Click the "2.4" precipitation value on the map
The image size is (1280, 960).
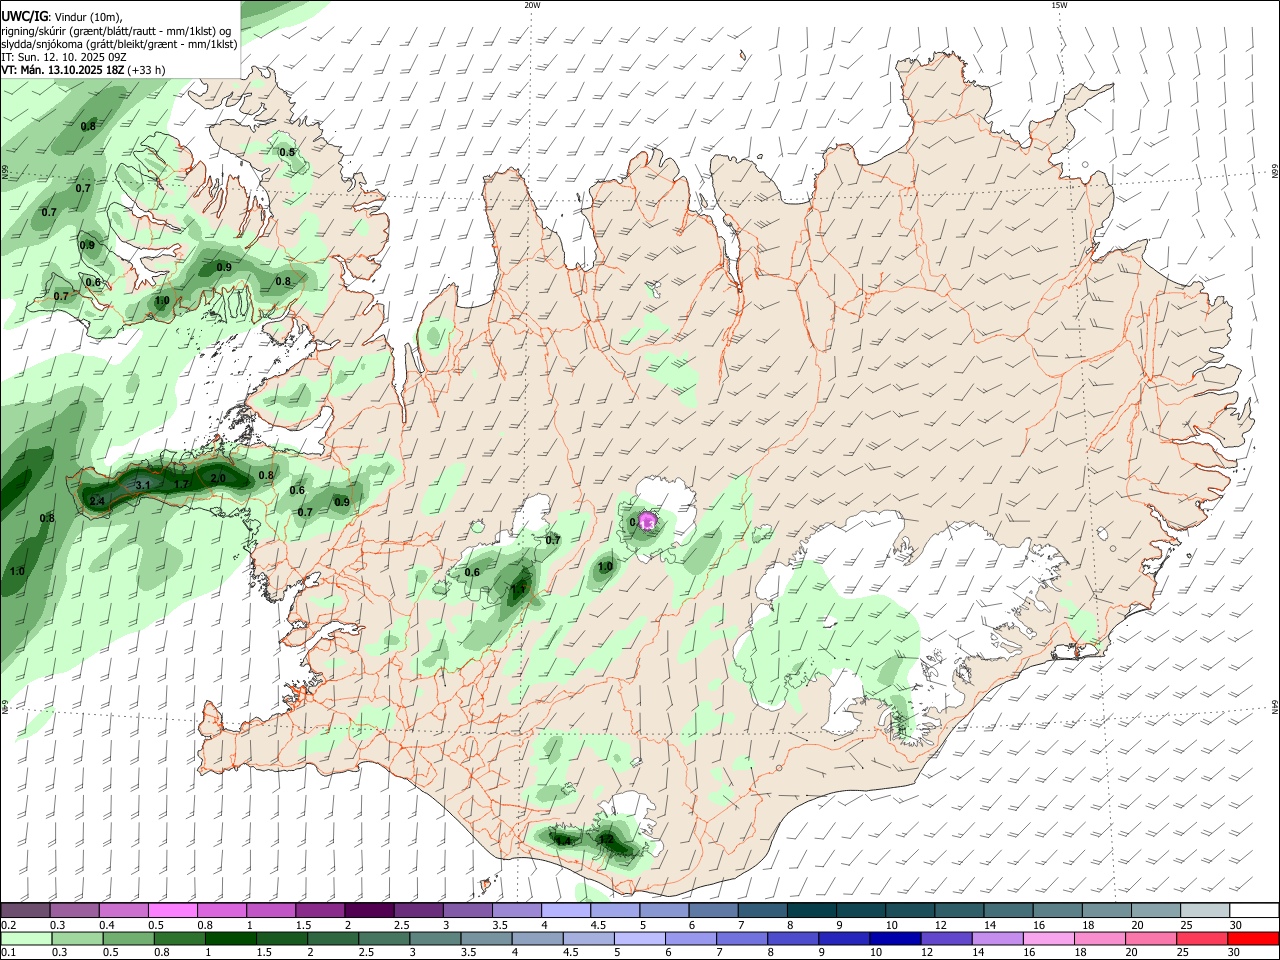point(97,501)
